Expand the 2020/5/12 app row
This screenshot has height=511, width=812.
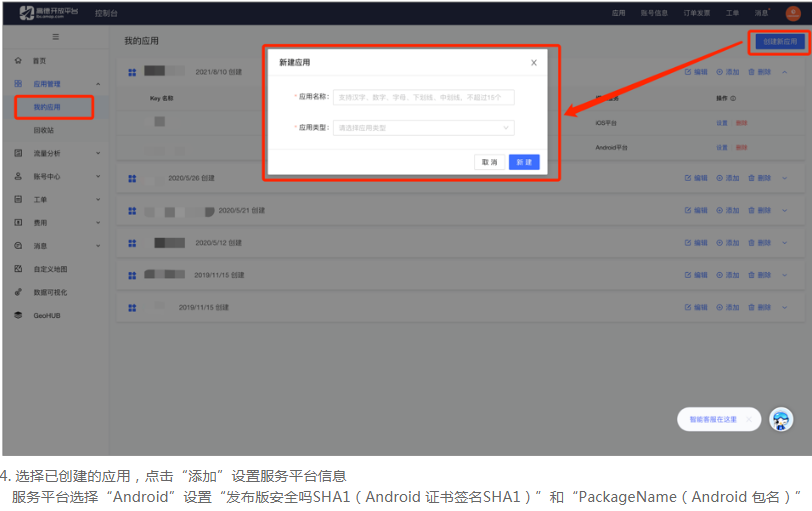point(785,243)
